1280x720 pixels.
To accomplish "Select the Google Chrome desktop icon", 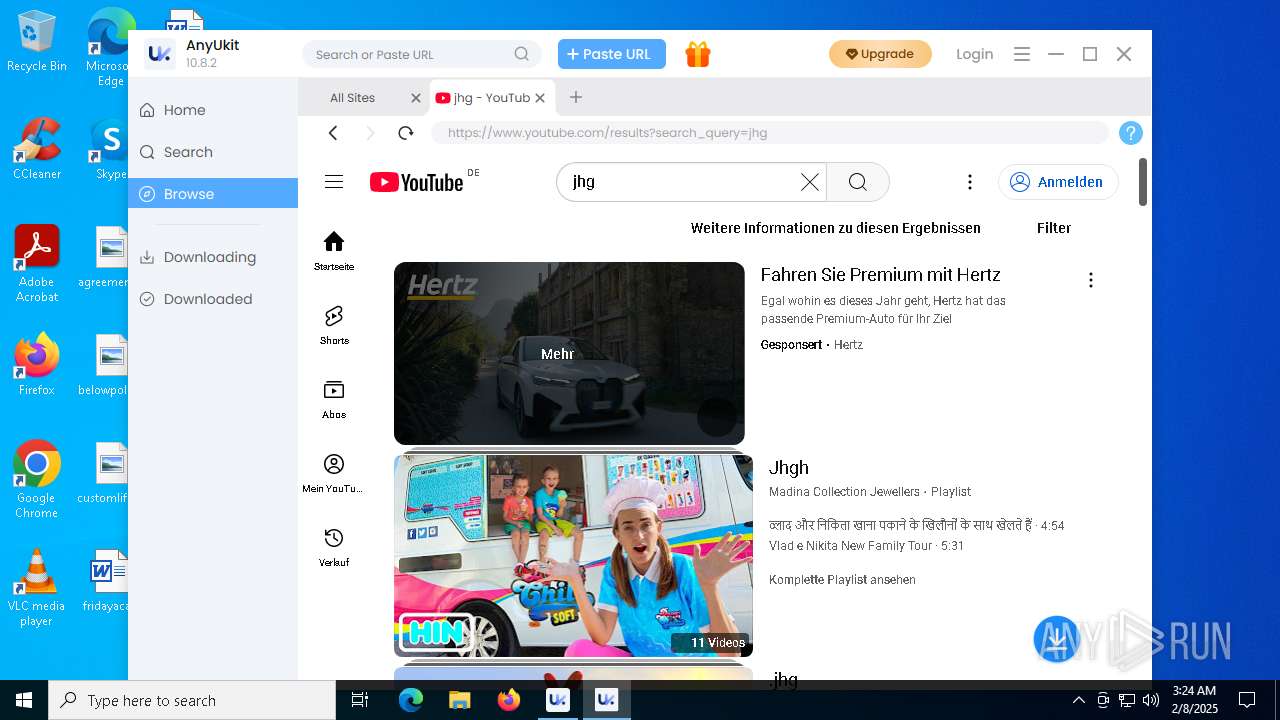I will pos(37,480).
